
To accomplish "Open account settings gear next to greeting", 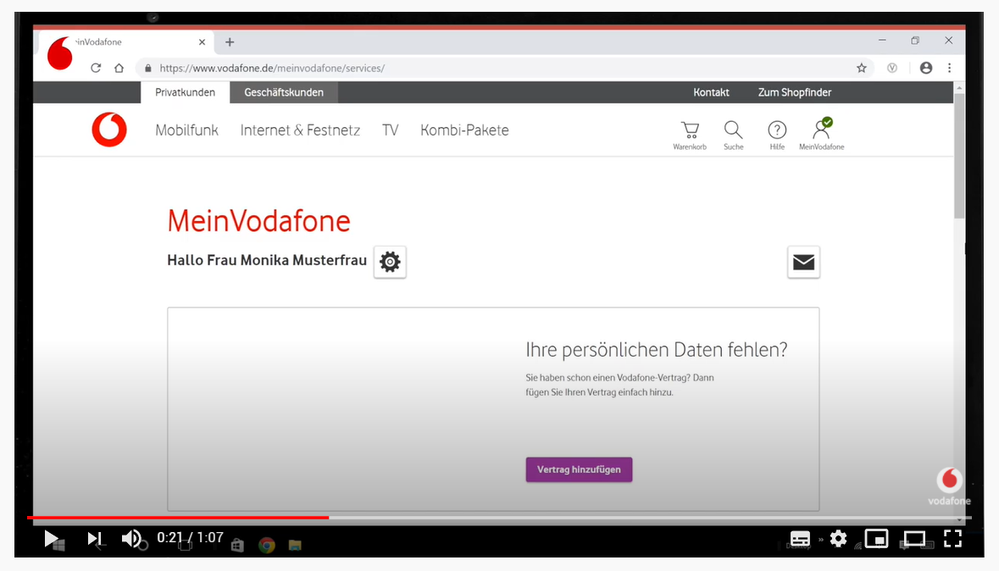I will coord(390,262).
